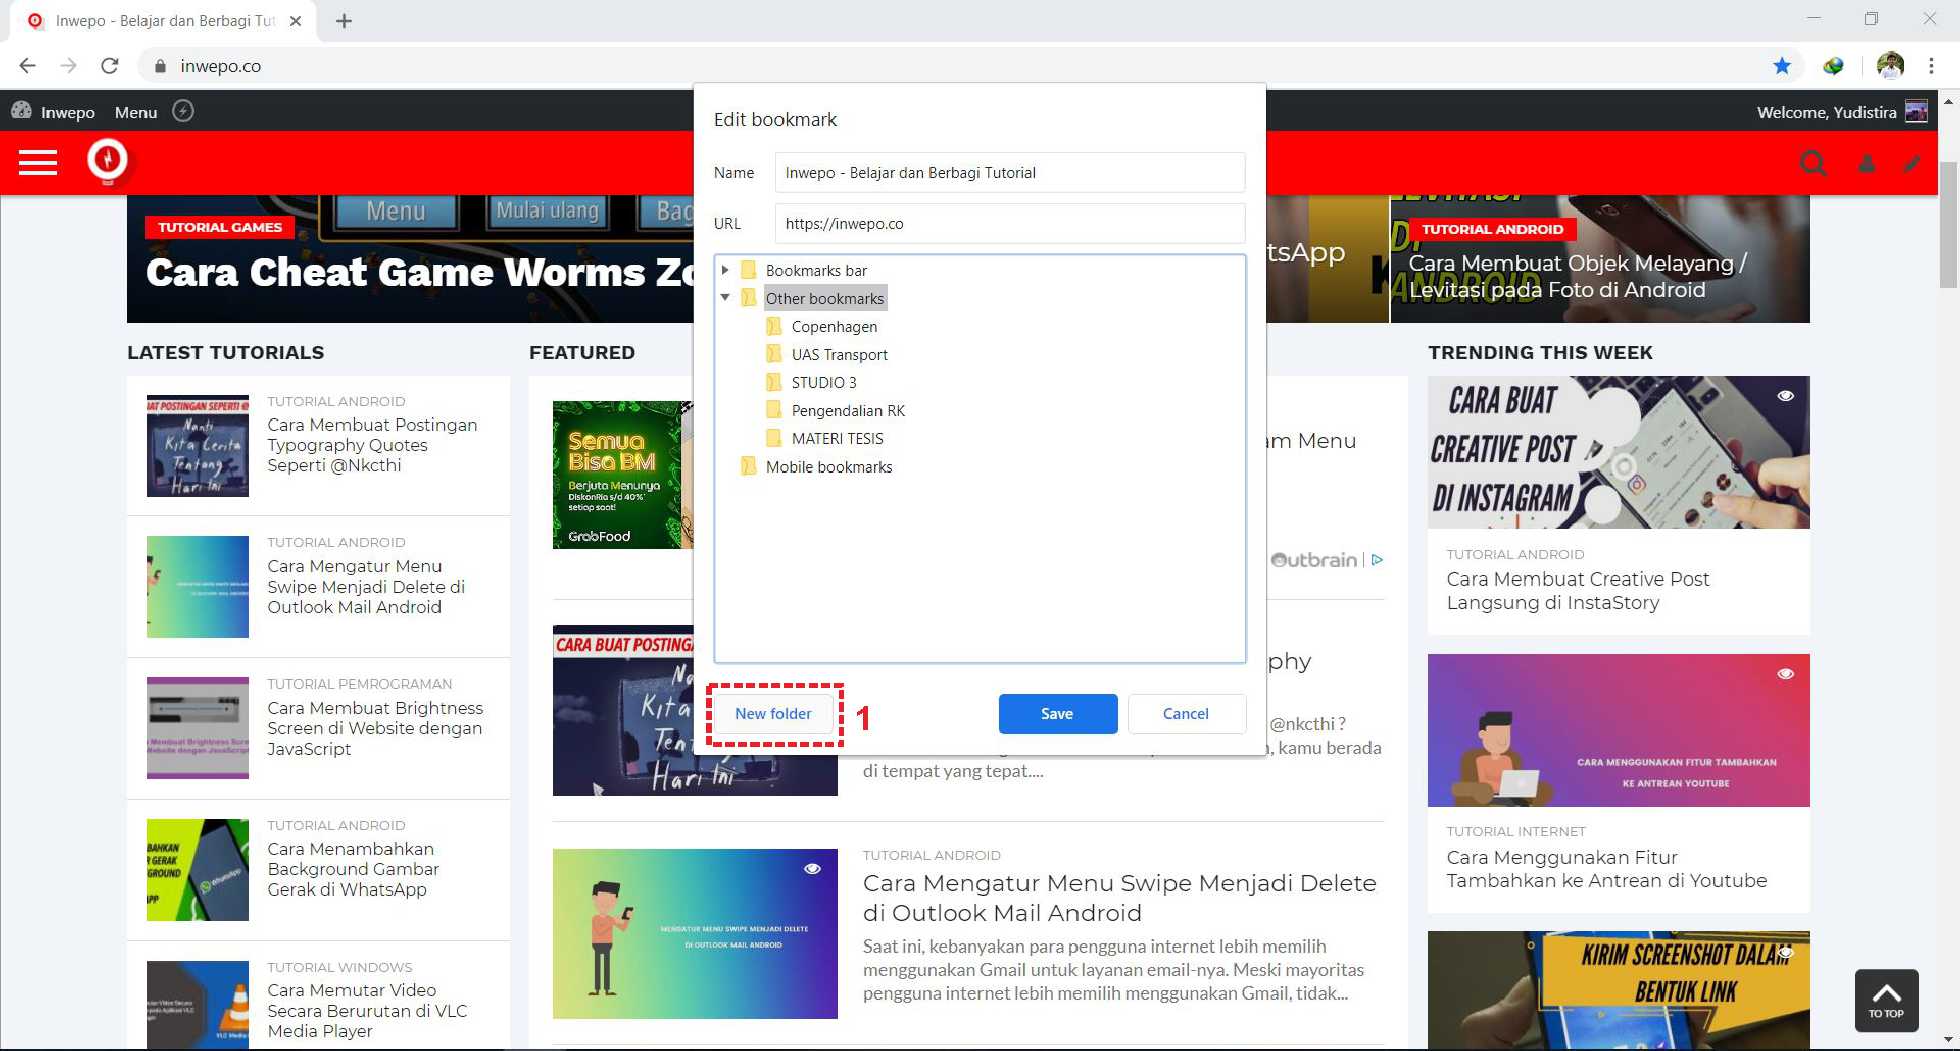Screen dimensions: 1960x1051
Task: Open Cara Membuat Creative Post trending link
Action: tap(1578, 591)
